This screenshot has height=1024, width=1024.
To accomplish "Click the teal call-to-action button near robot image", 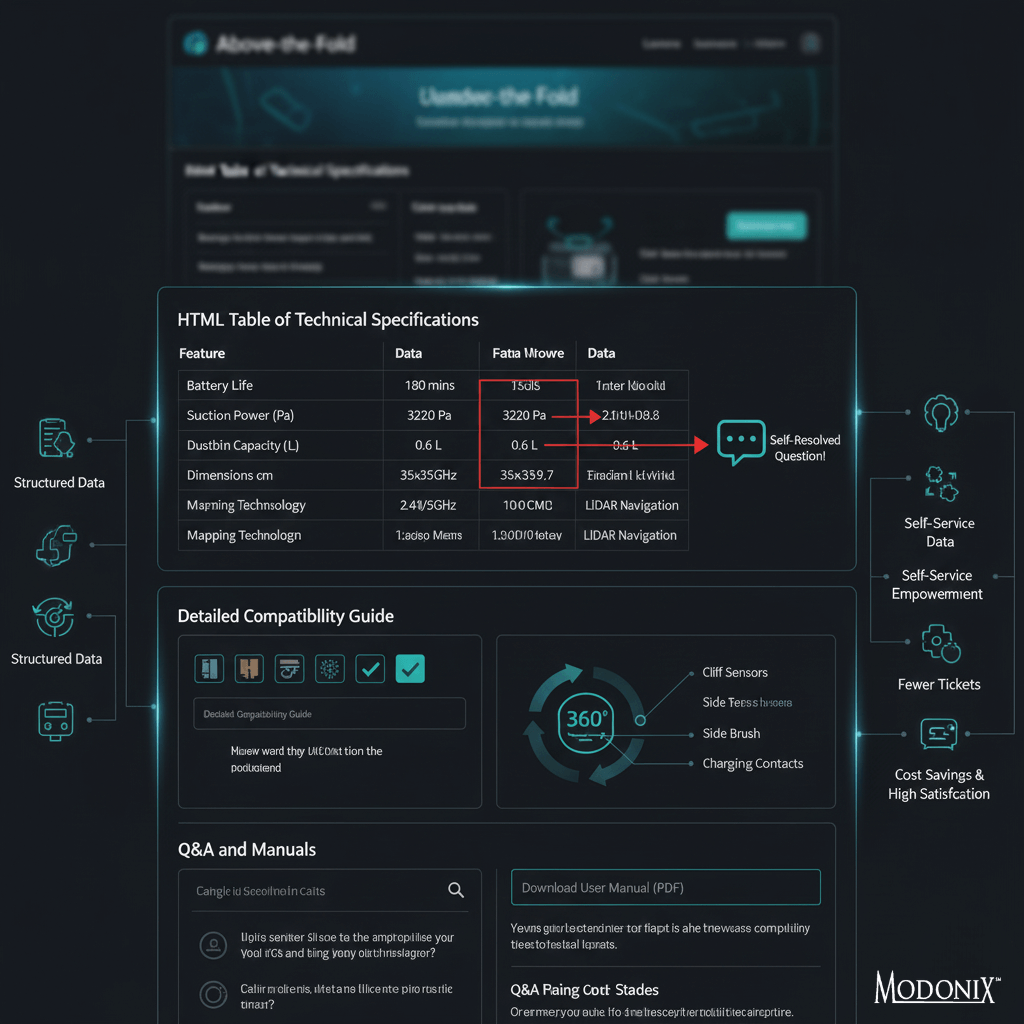I will click(x=766, y=226).
